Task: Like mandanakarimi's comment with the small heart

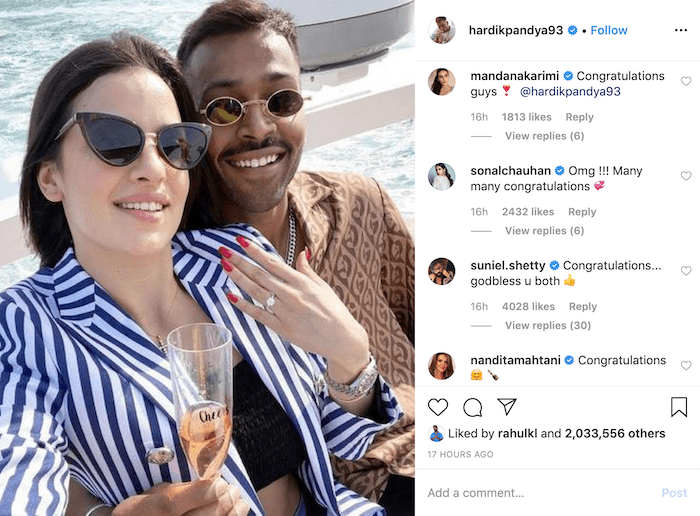Action: point(686,81)
